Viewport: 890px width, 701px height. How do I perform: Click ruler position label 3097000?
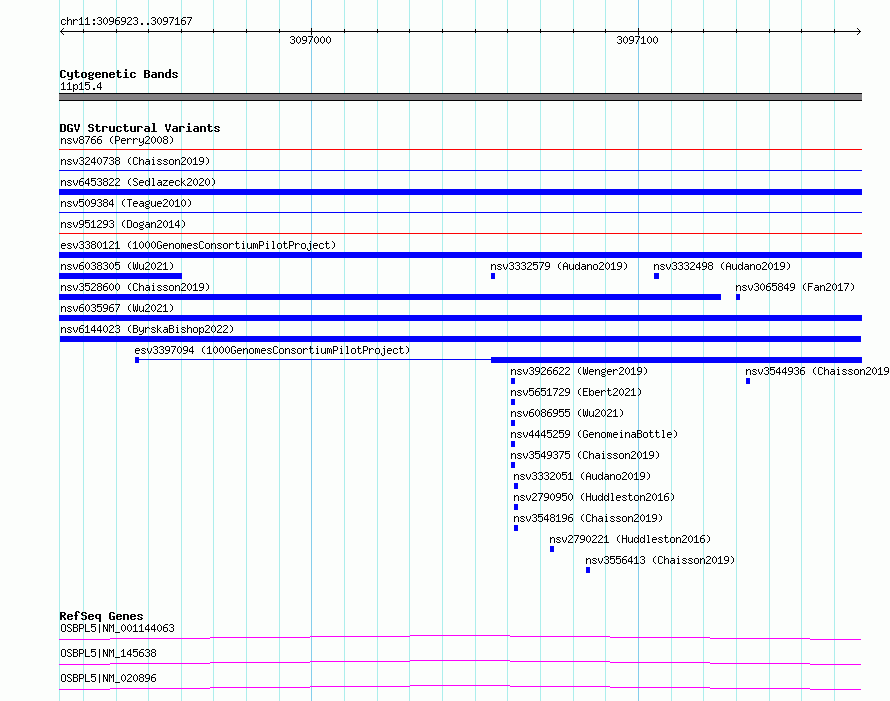[310, 40]
